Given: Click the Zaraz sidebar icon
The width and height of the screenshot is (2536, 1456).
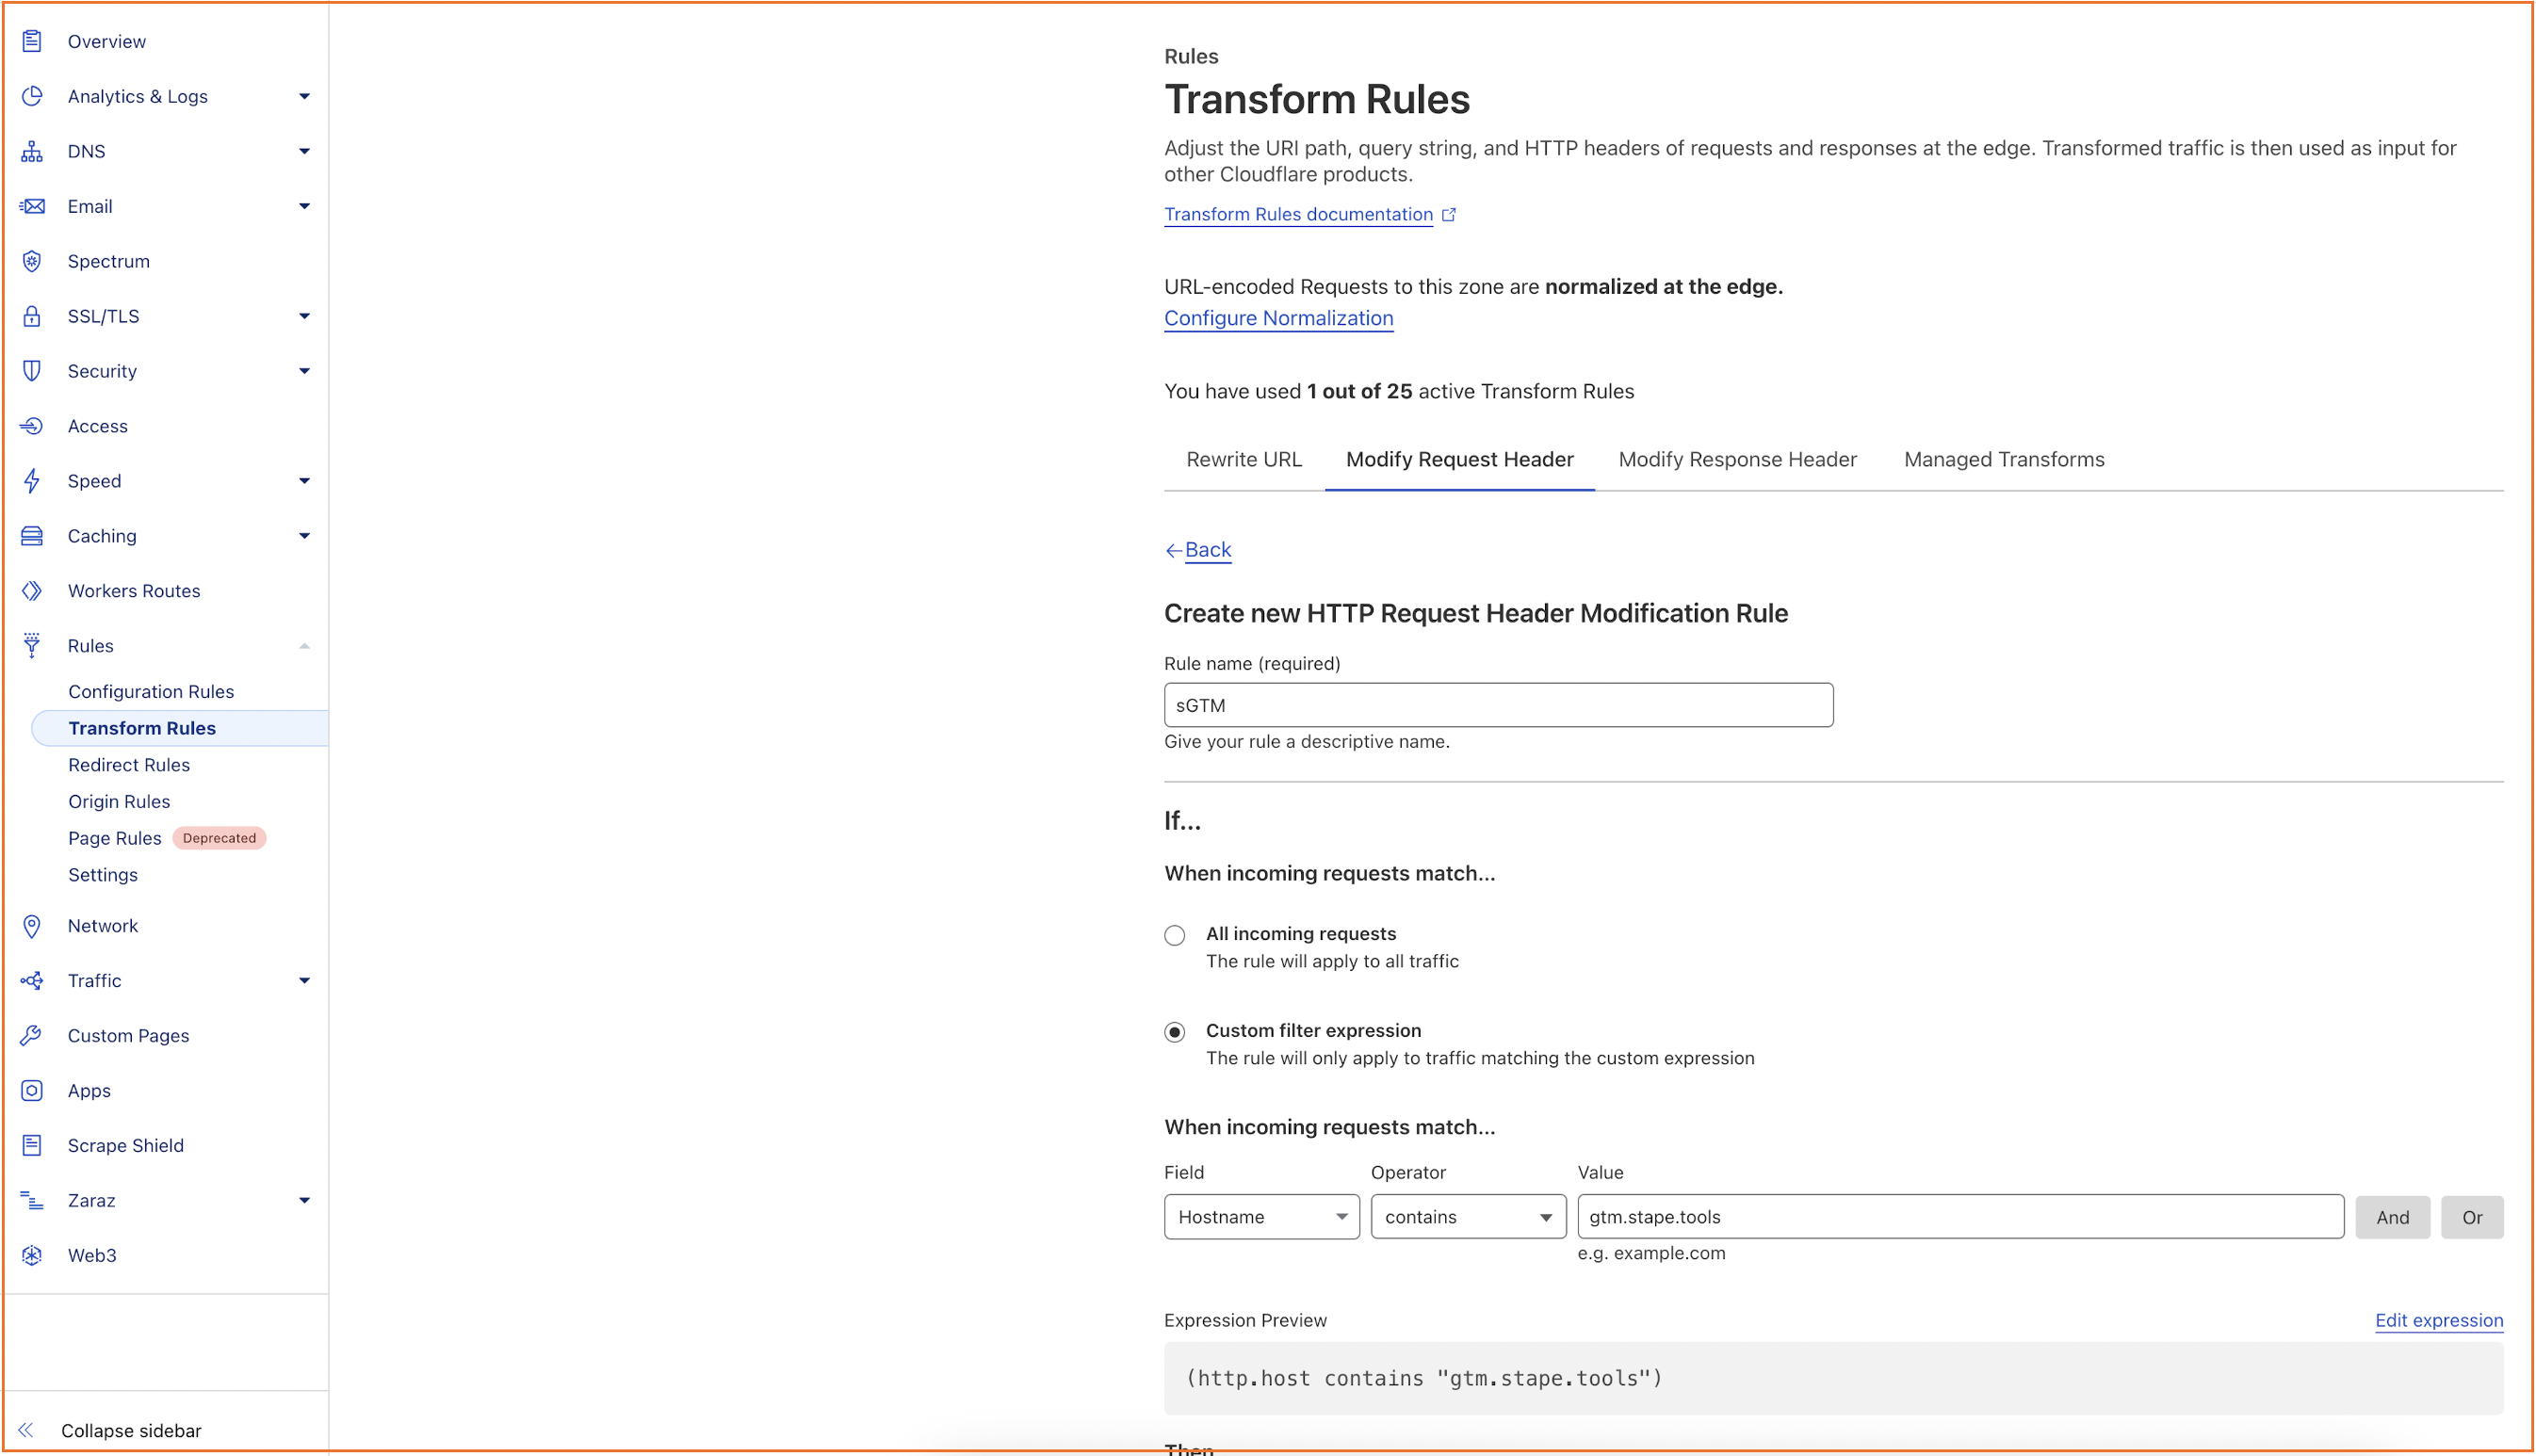Looking at the screenshot, I should pyautogui.click(x=31, y=1200).
